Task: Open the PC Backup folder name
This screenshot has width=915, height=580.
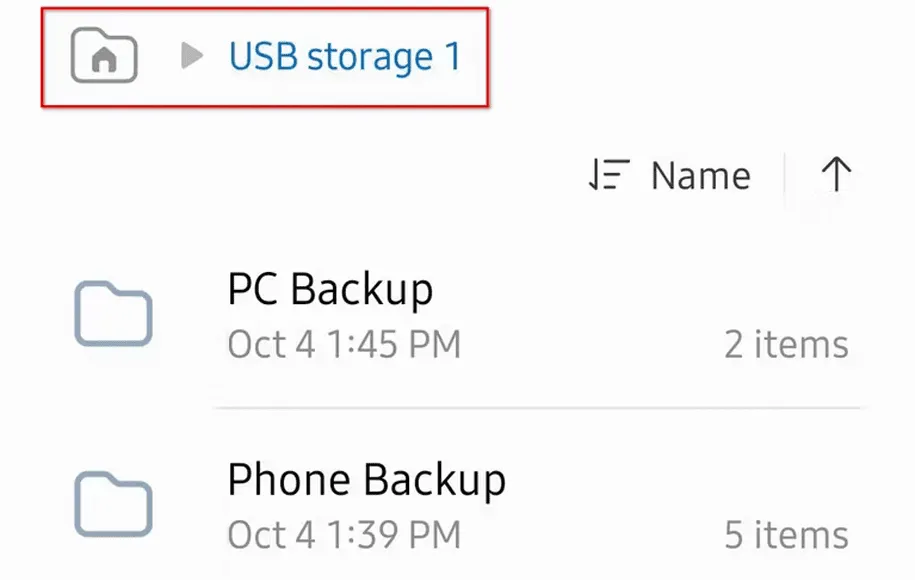Action: point(330,290)
